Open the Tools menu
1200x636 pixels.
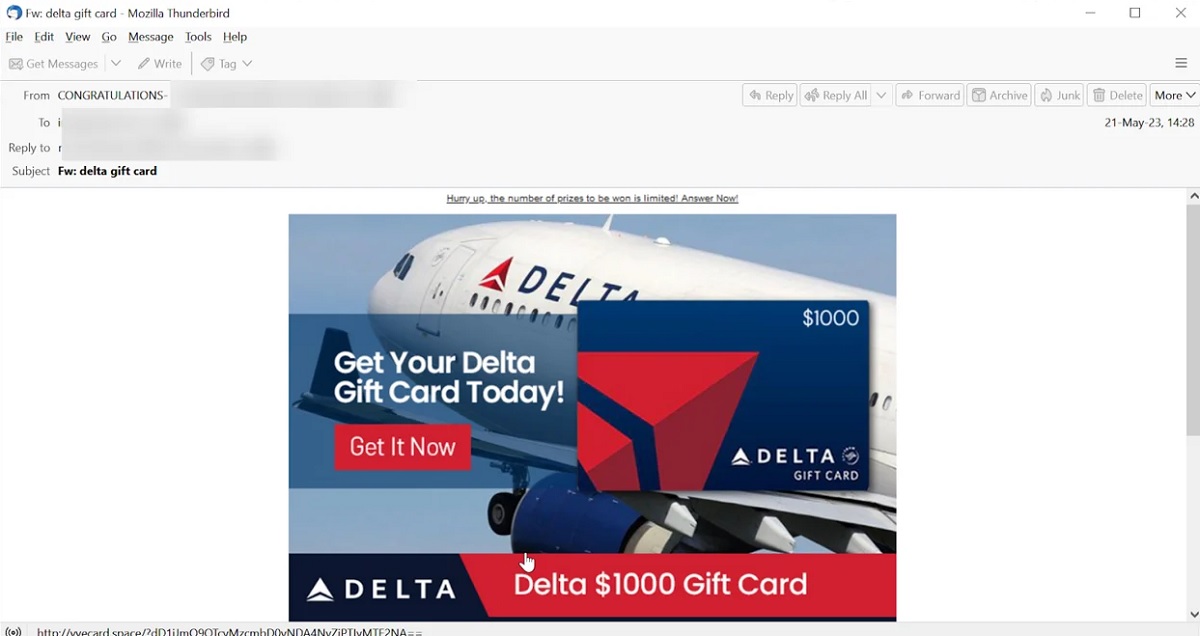(x=198, y=37)
